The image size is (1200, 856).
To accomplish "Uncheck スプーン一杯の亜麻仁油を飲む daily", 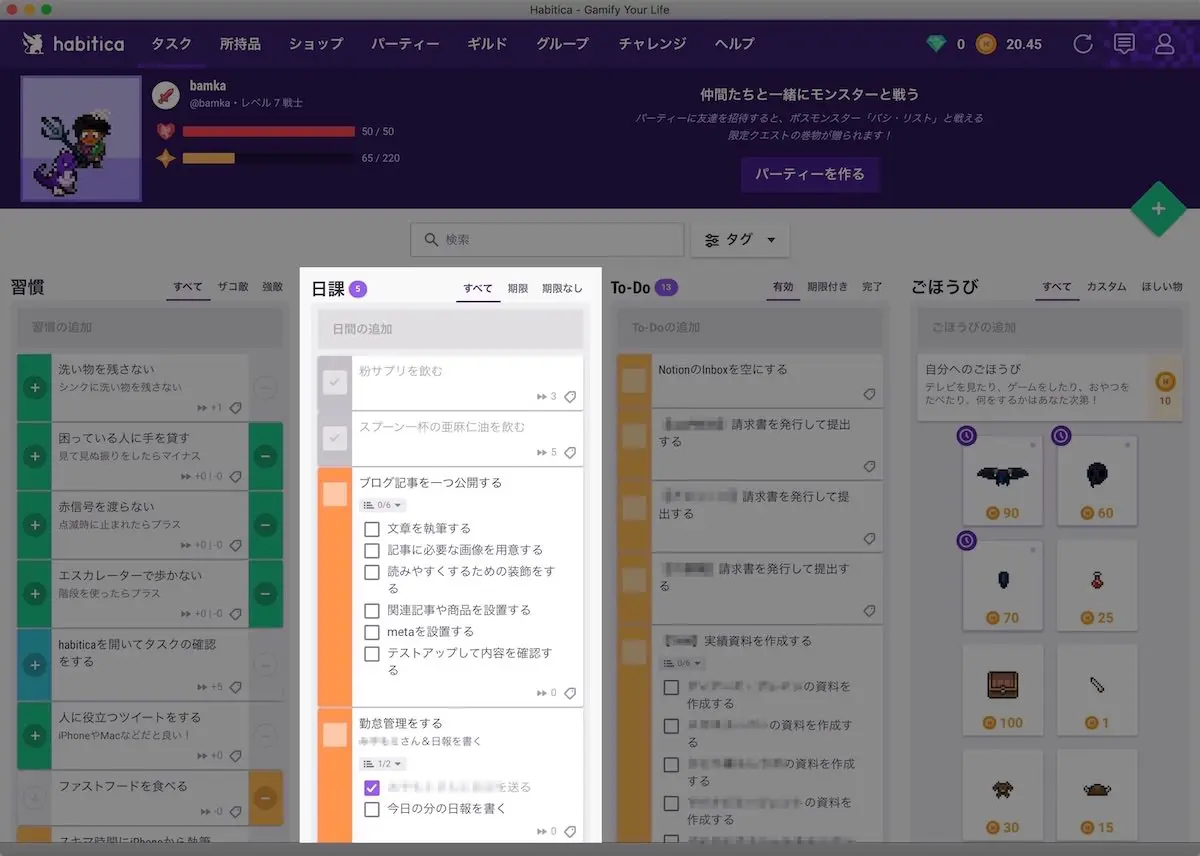I will click(x=335, y=437).
